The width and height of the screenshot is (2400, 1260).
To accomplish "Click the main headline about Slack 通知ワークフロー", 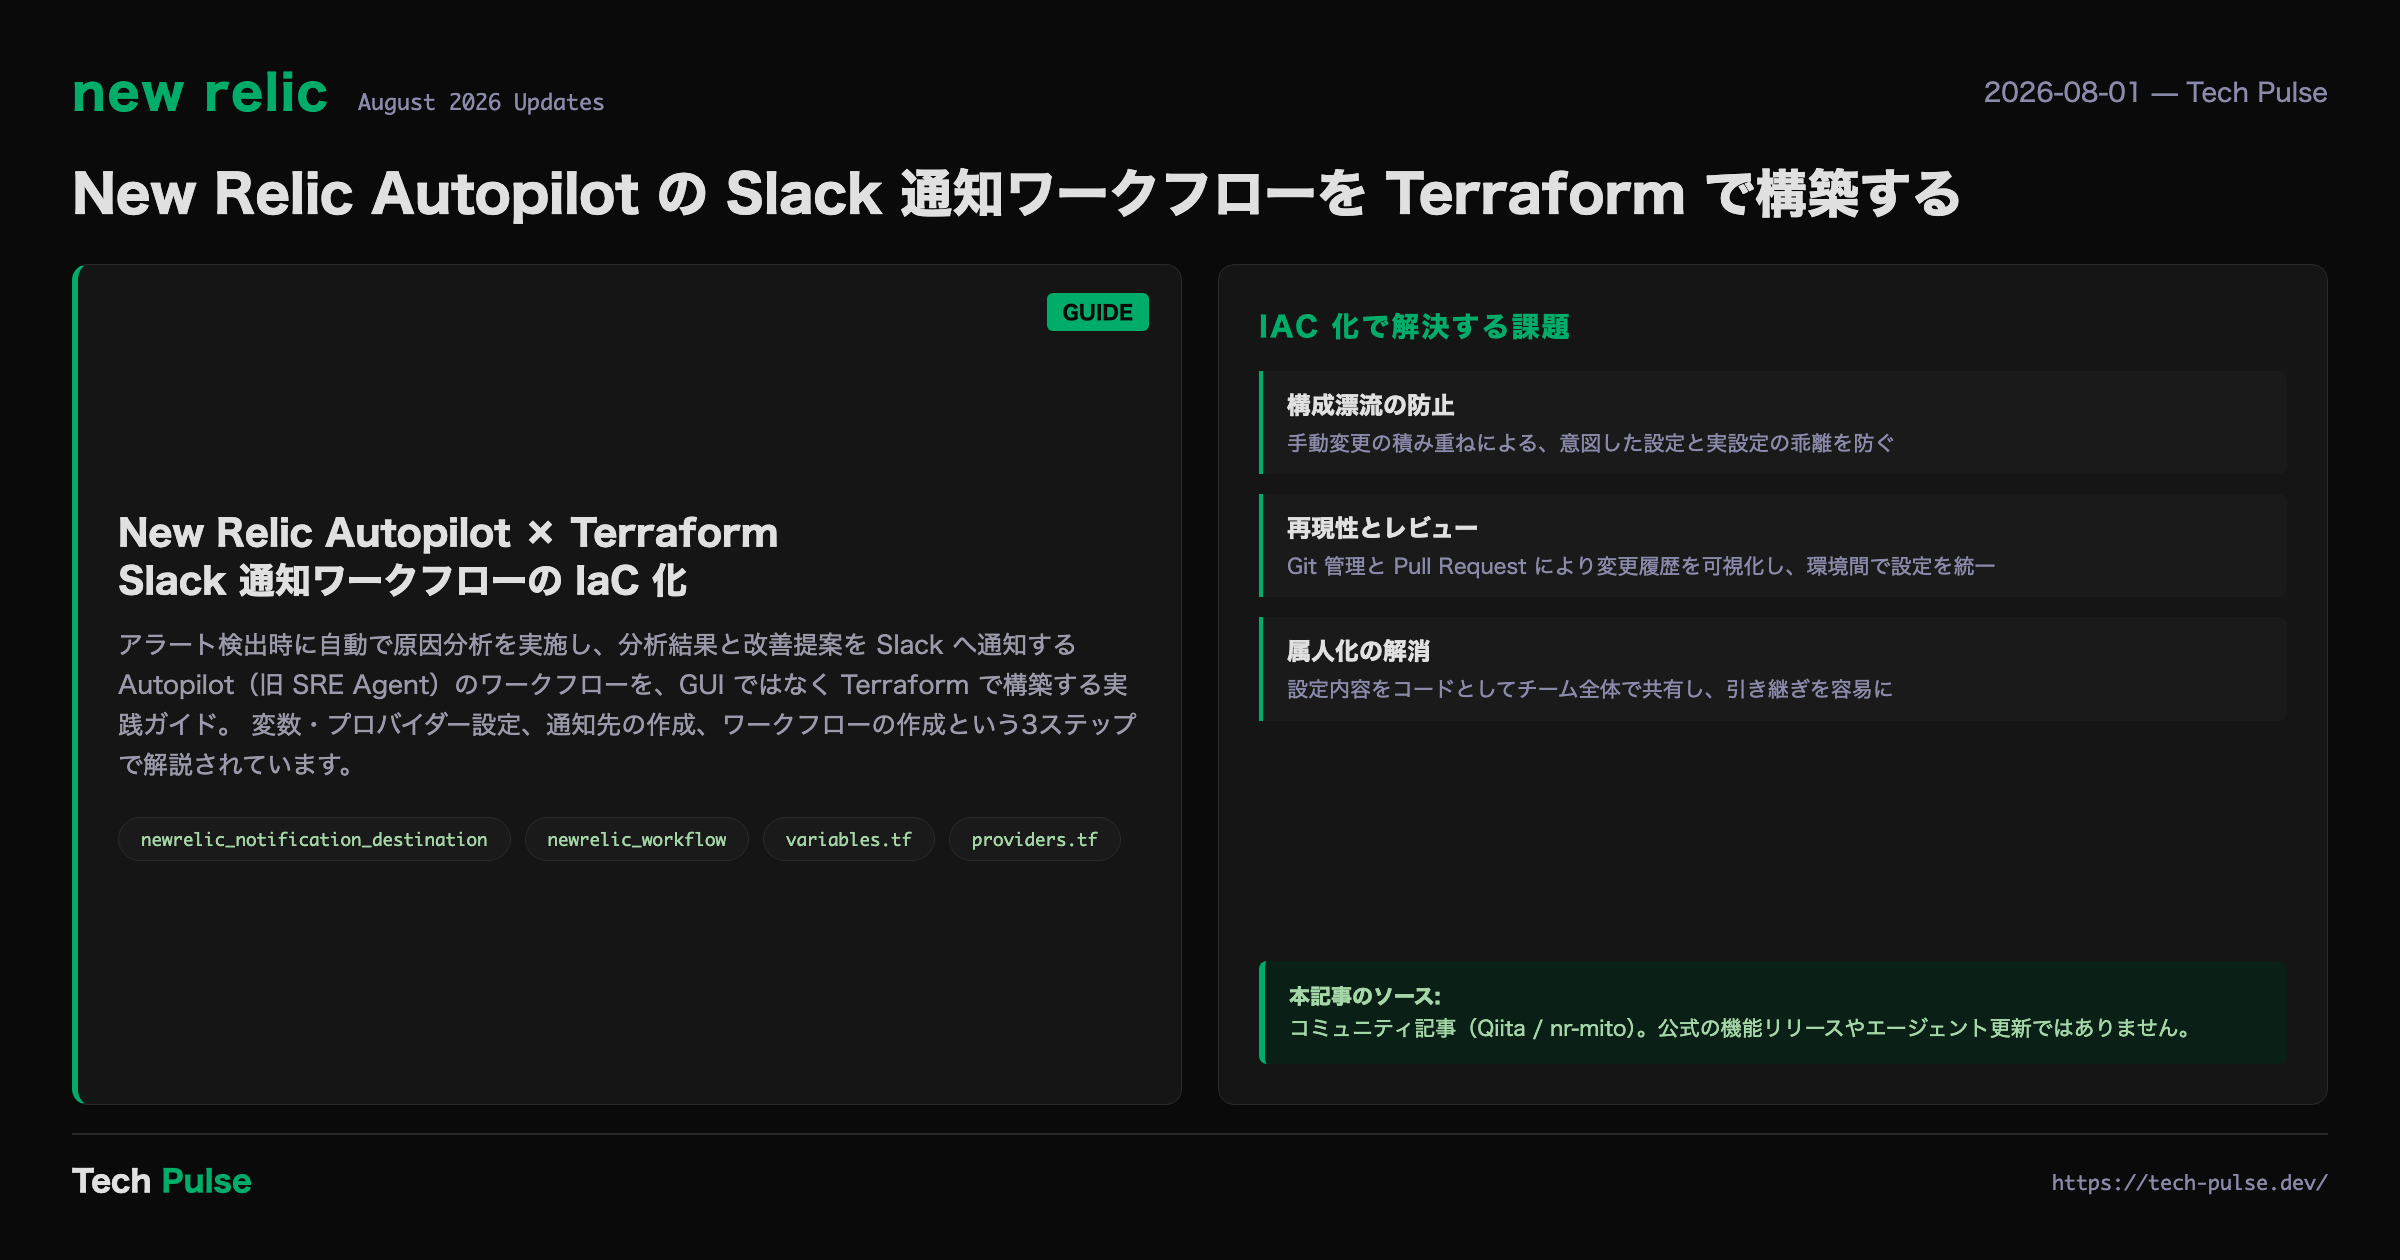I will 1016,193.
